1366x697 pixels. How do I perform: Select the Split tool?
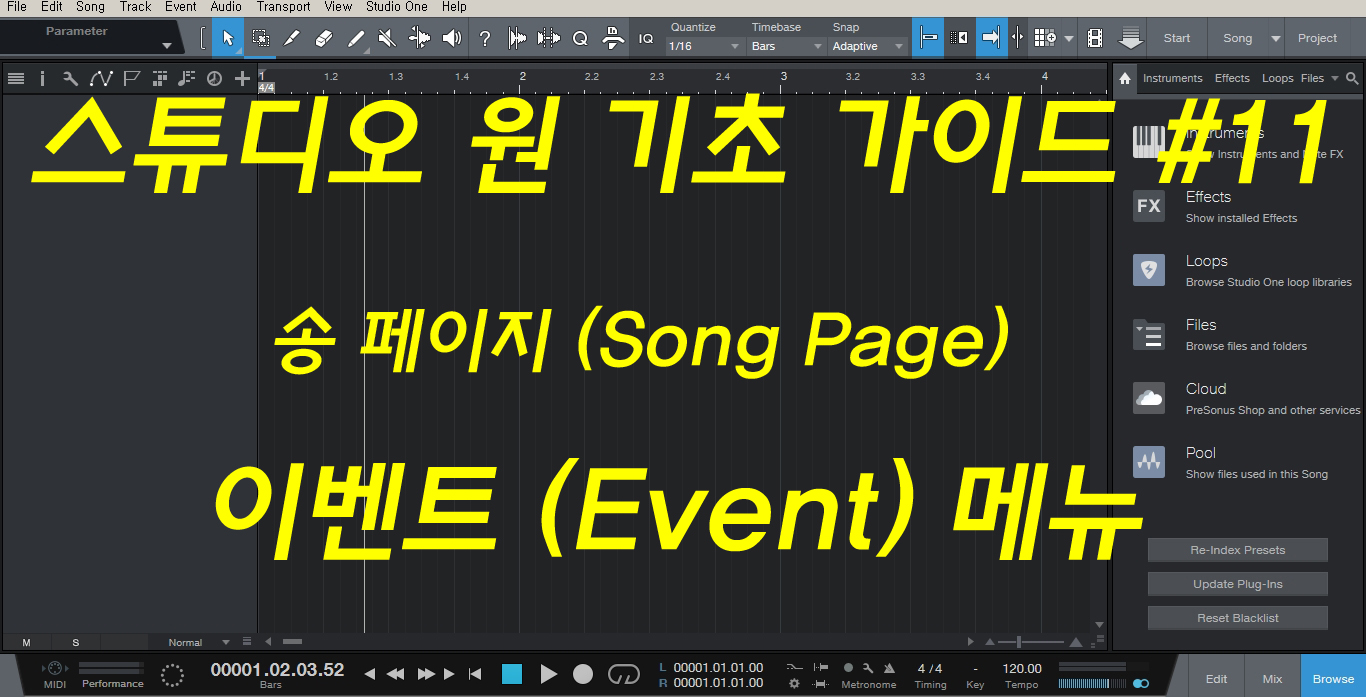coord(292,38)
